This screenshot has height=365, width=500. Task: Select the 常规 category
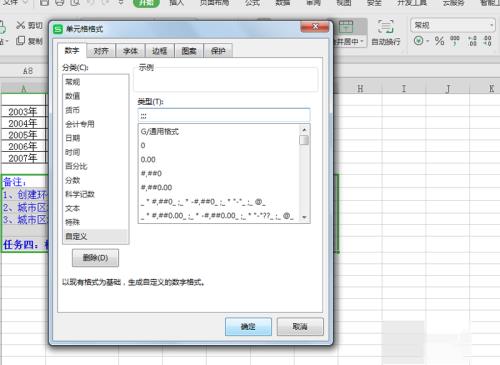point(95,82)
